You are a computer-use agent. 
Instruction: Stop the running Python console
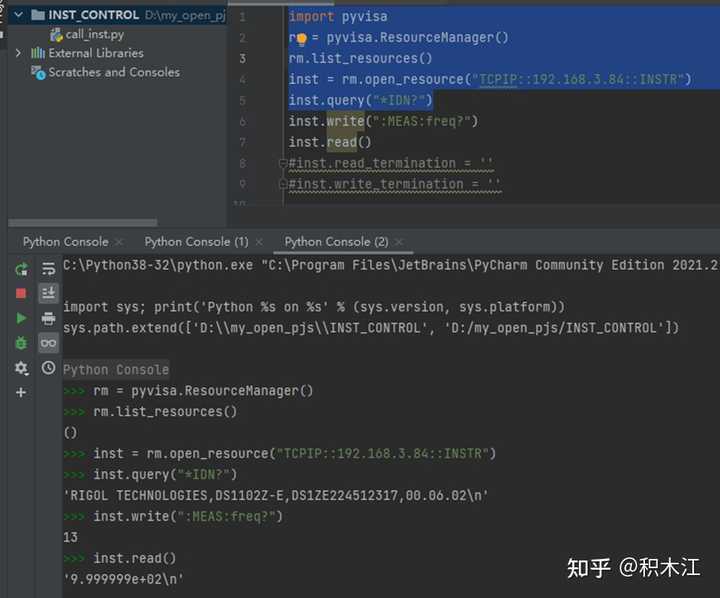tap(21, 293)
